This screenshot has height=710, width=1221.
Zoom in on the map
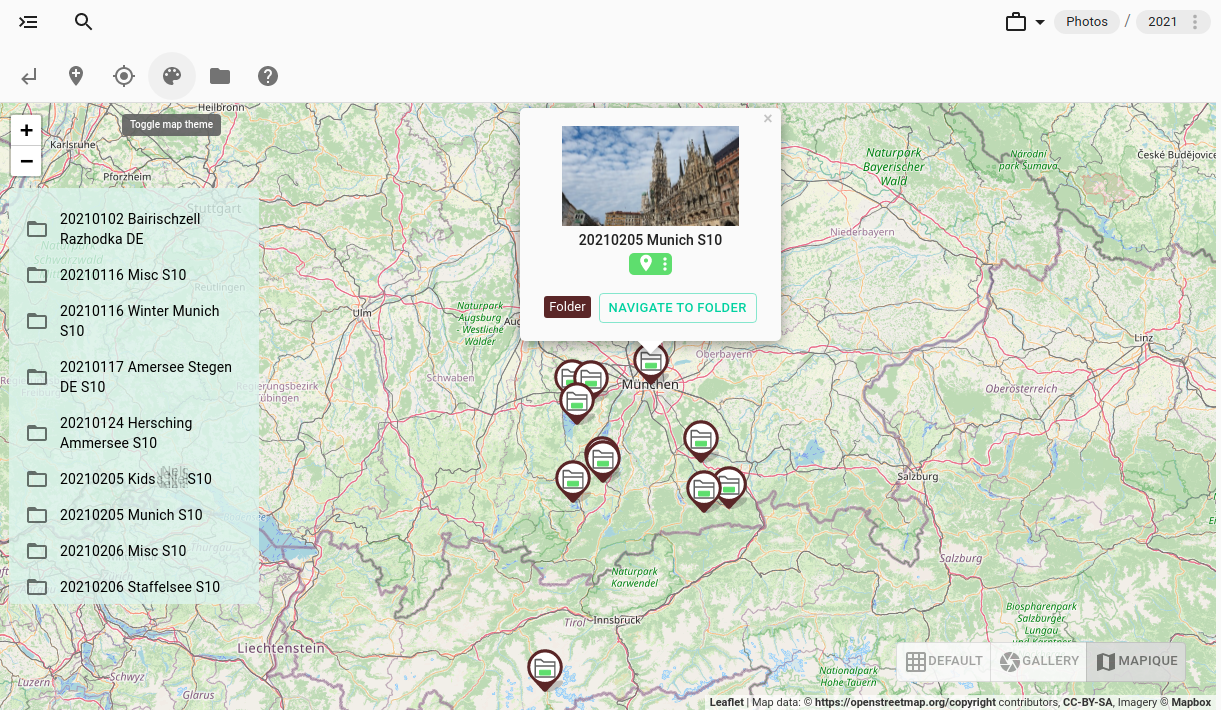[x=26, y=130]
